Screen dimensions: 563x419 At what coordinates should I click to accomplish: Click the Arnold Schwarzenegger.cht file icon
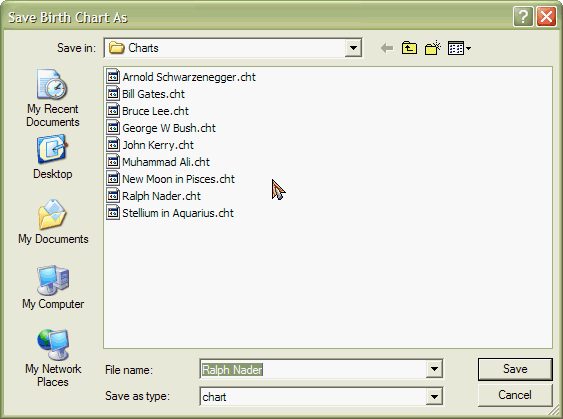tap(113, 76)
